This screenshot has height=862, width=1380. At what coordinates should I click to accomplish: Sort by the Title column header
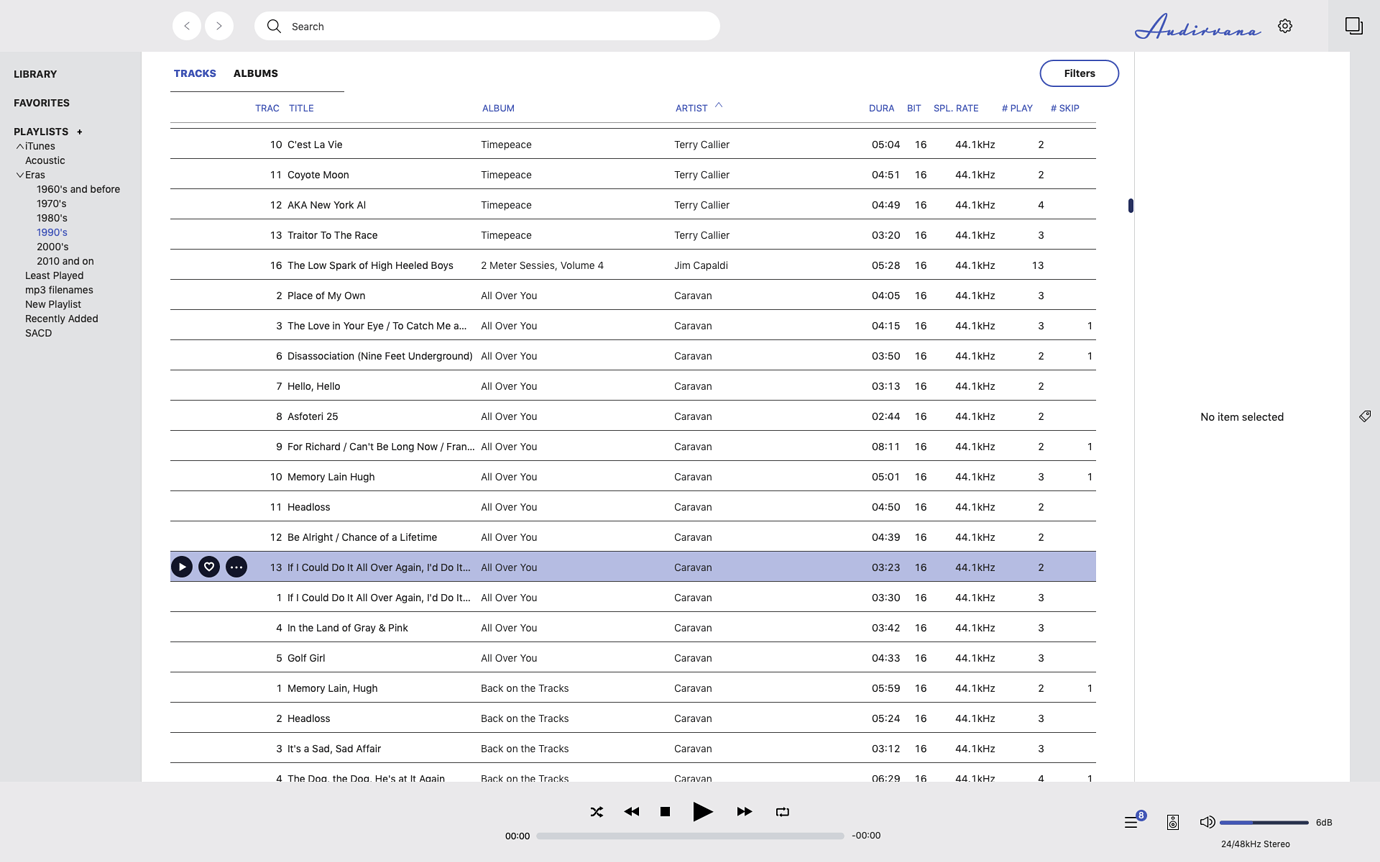301,108
